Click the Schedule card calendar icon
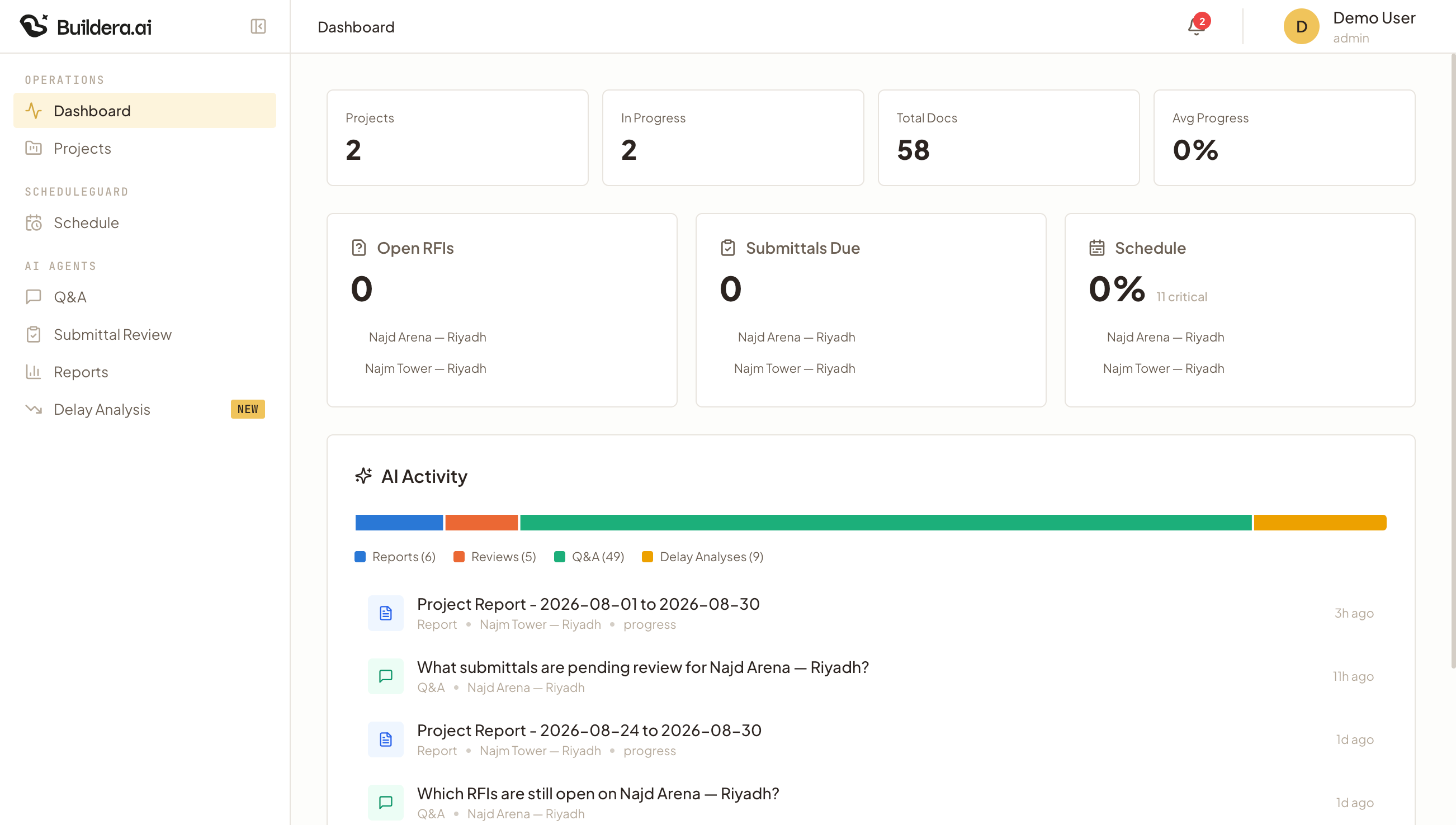Screen dimensions: 1456x825 pyautogui.click(x=1097, y=248)
